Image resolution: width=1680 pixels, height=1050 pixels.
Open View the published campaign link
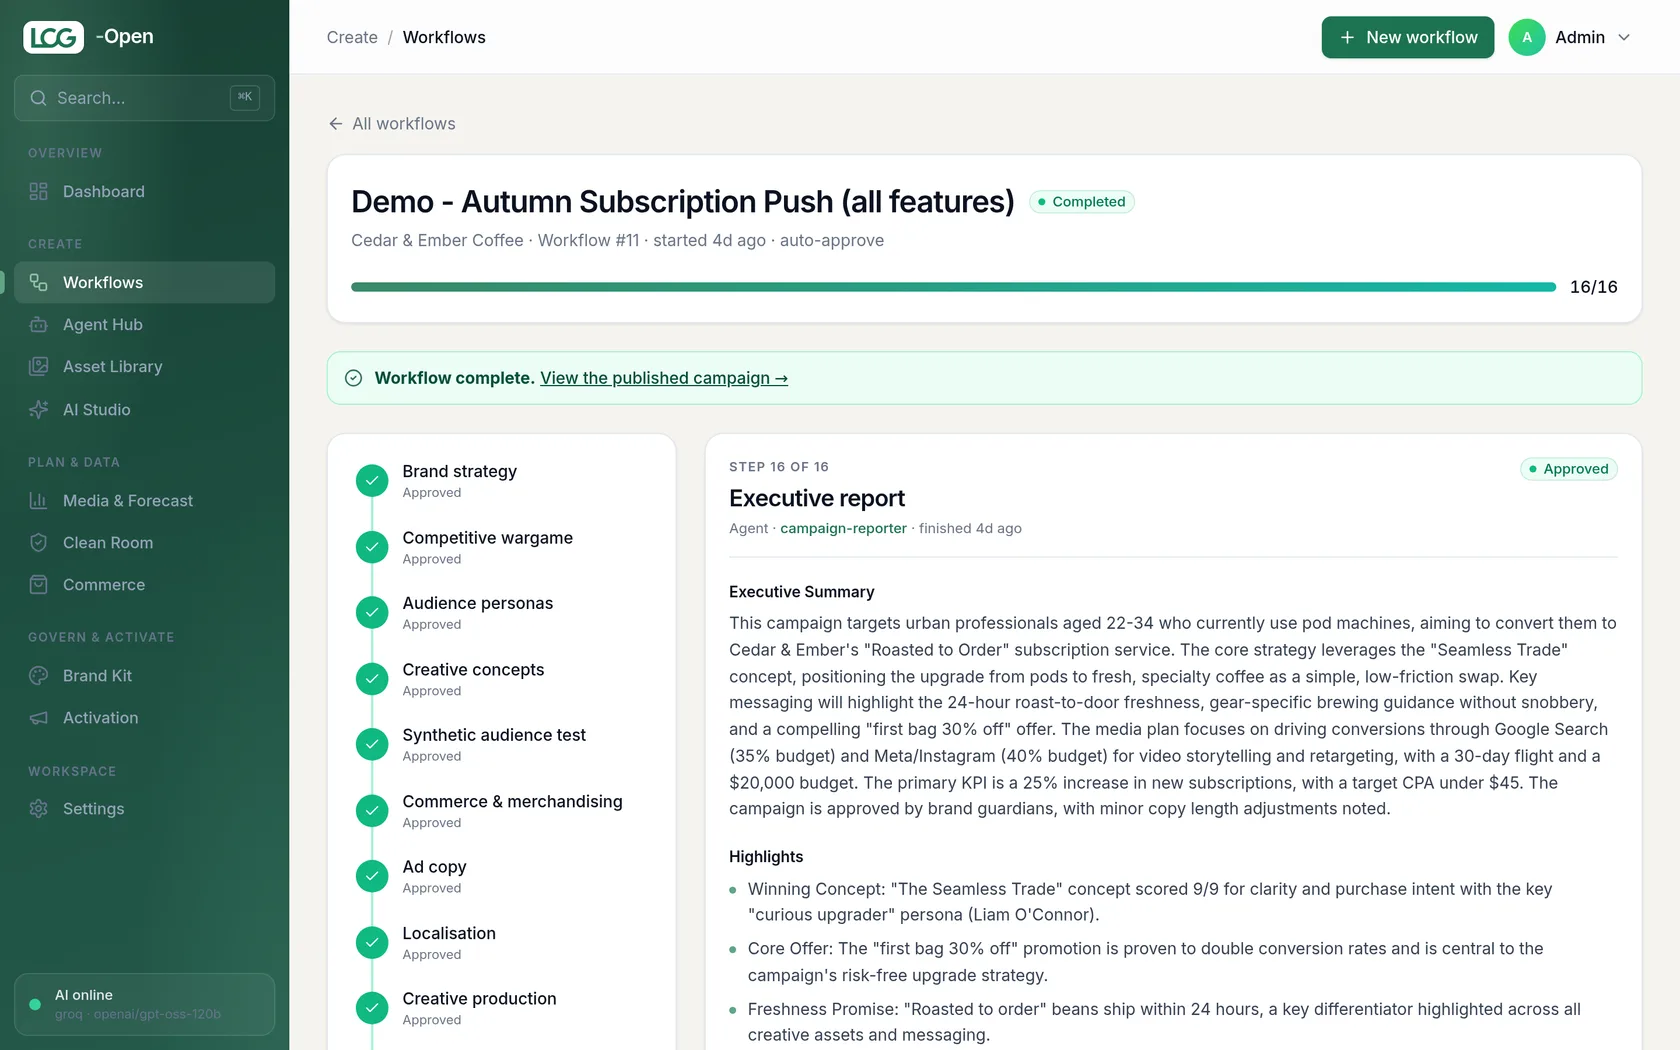pos(664,378)
